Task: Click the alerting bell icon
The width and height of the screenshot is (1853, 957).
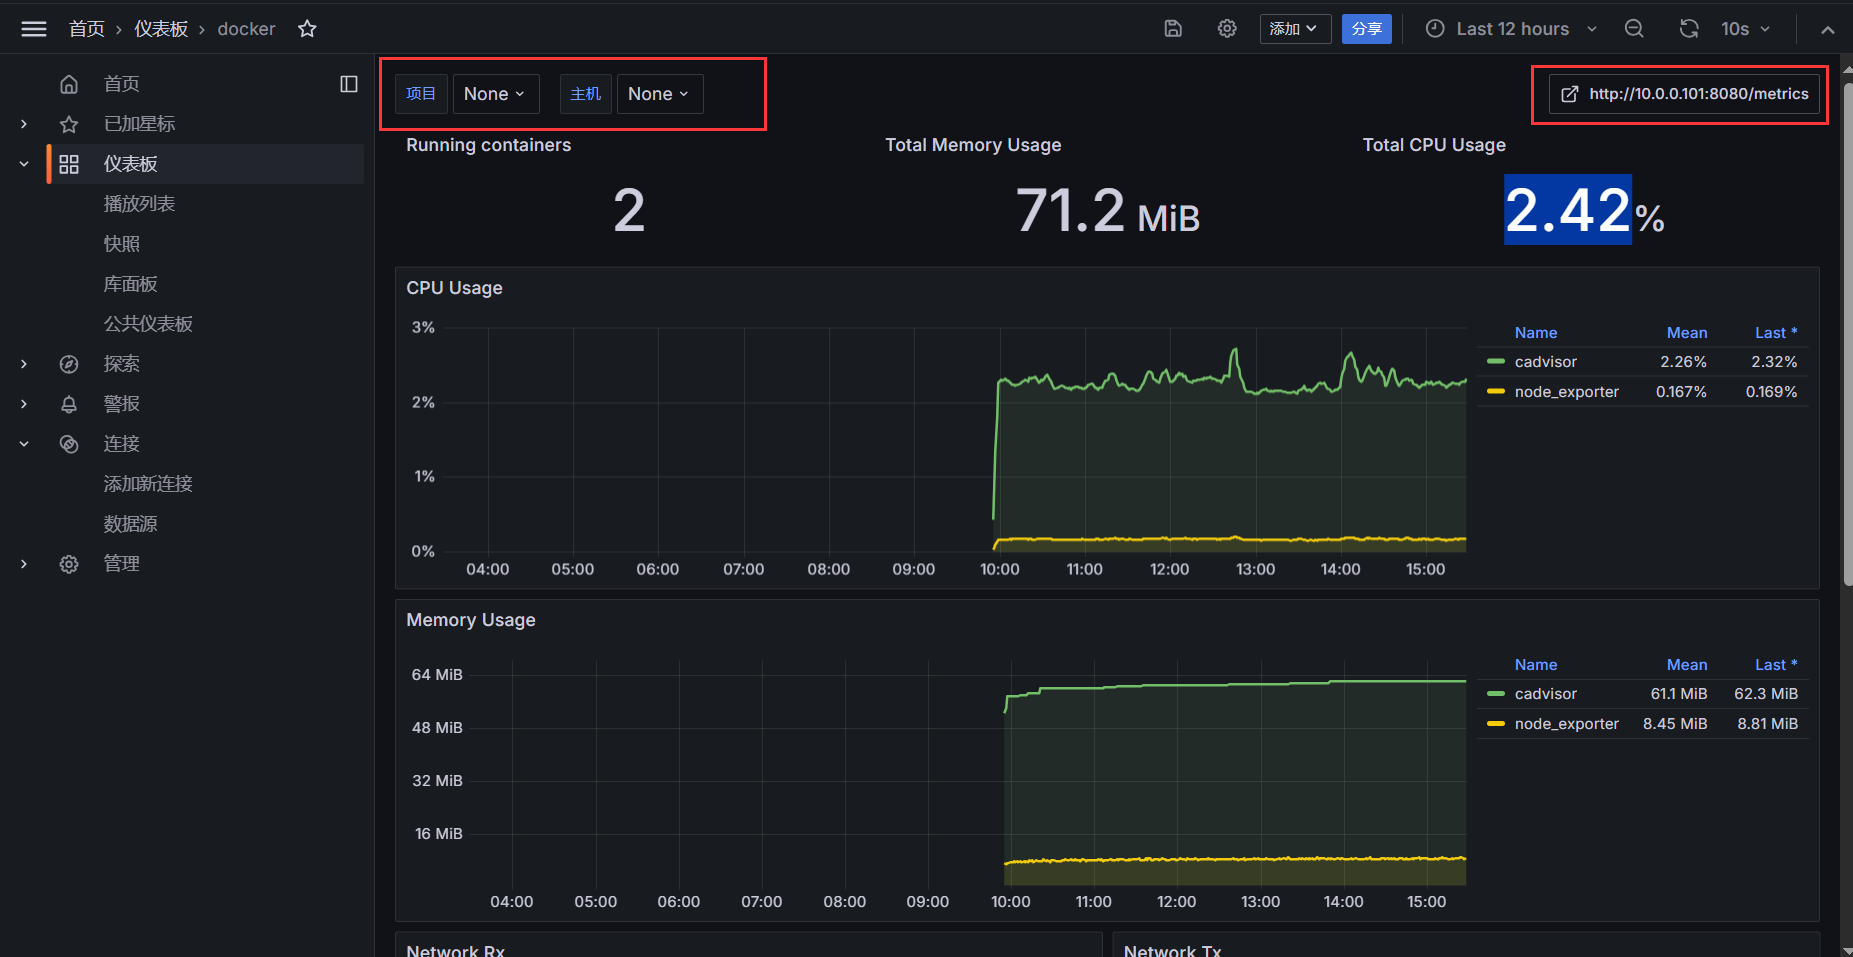Action: 69,404
